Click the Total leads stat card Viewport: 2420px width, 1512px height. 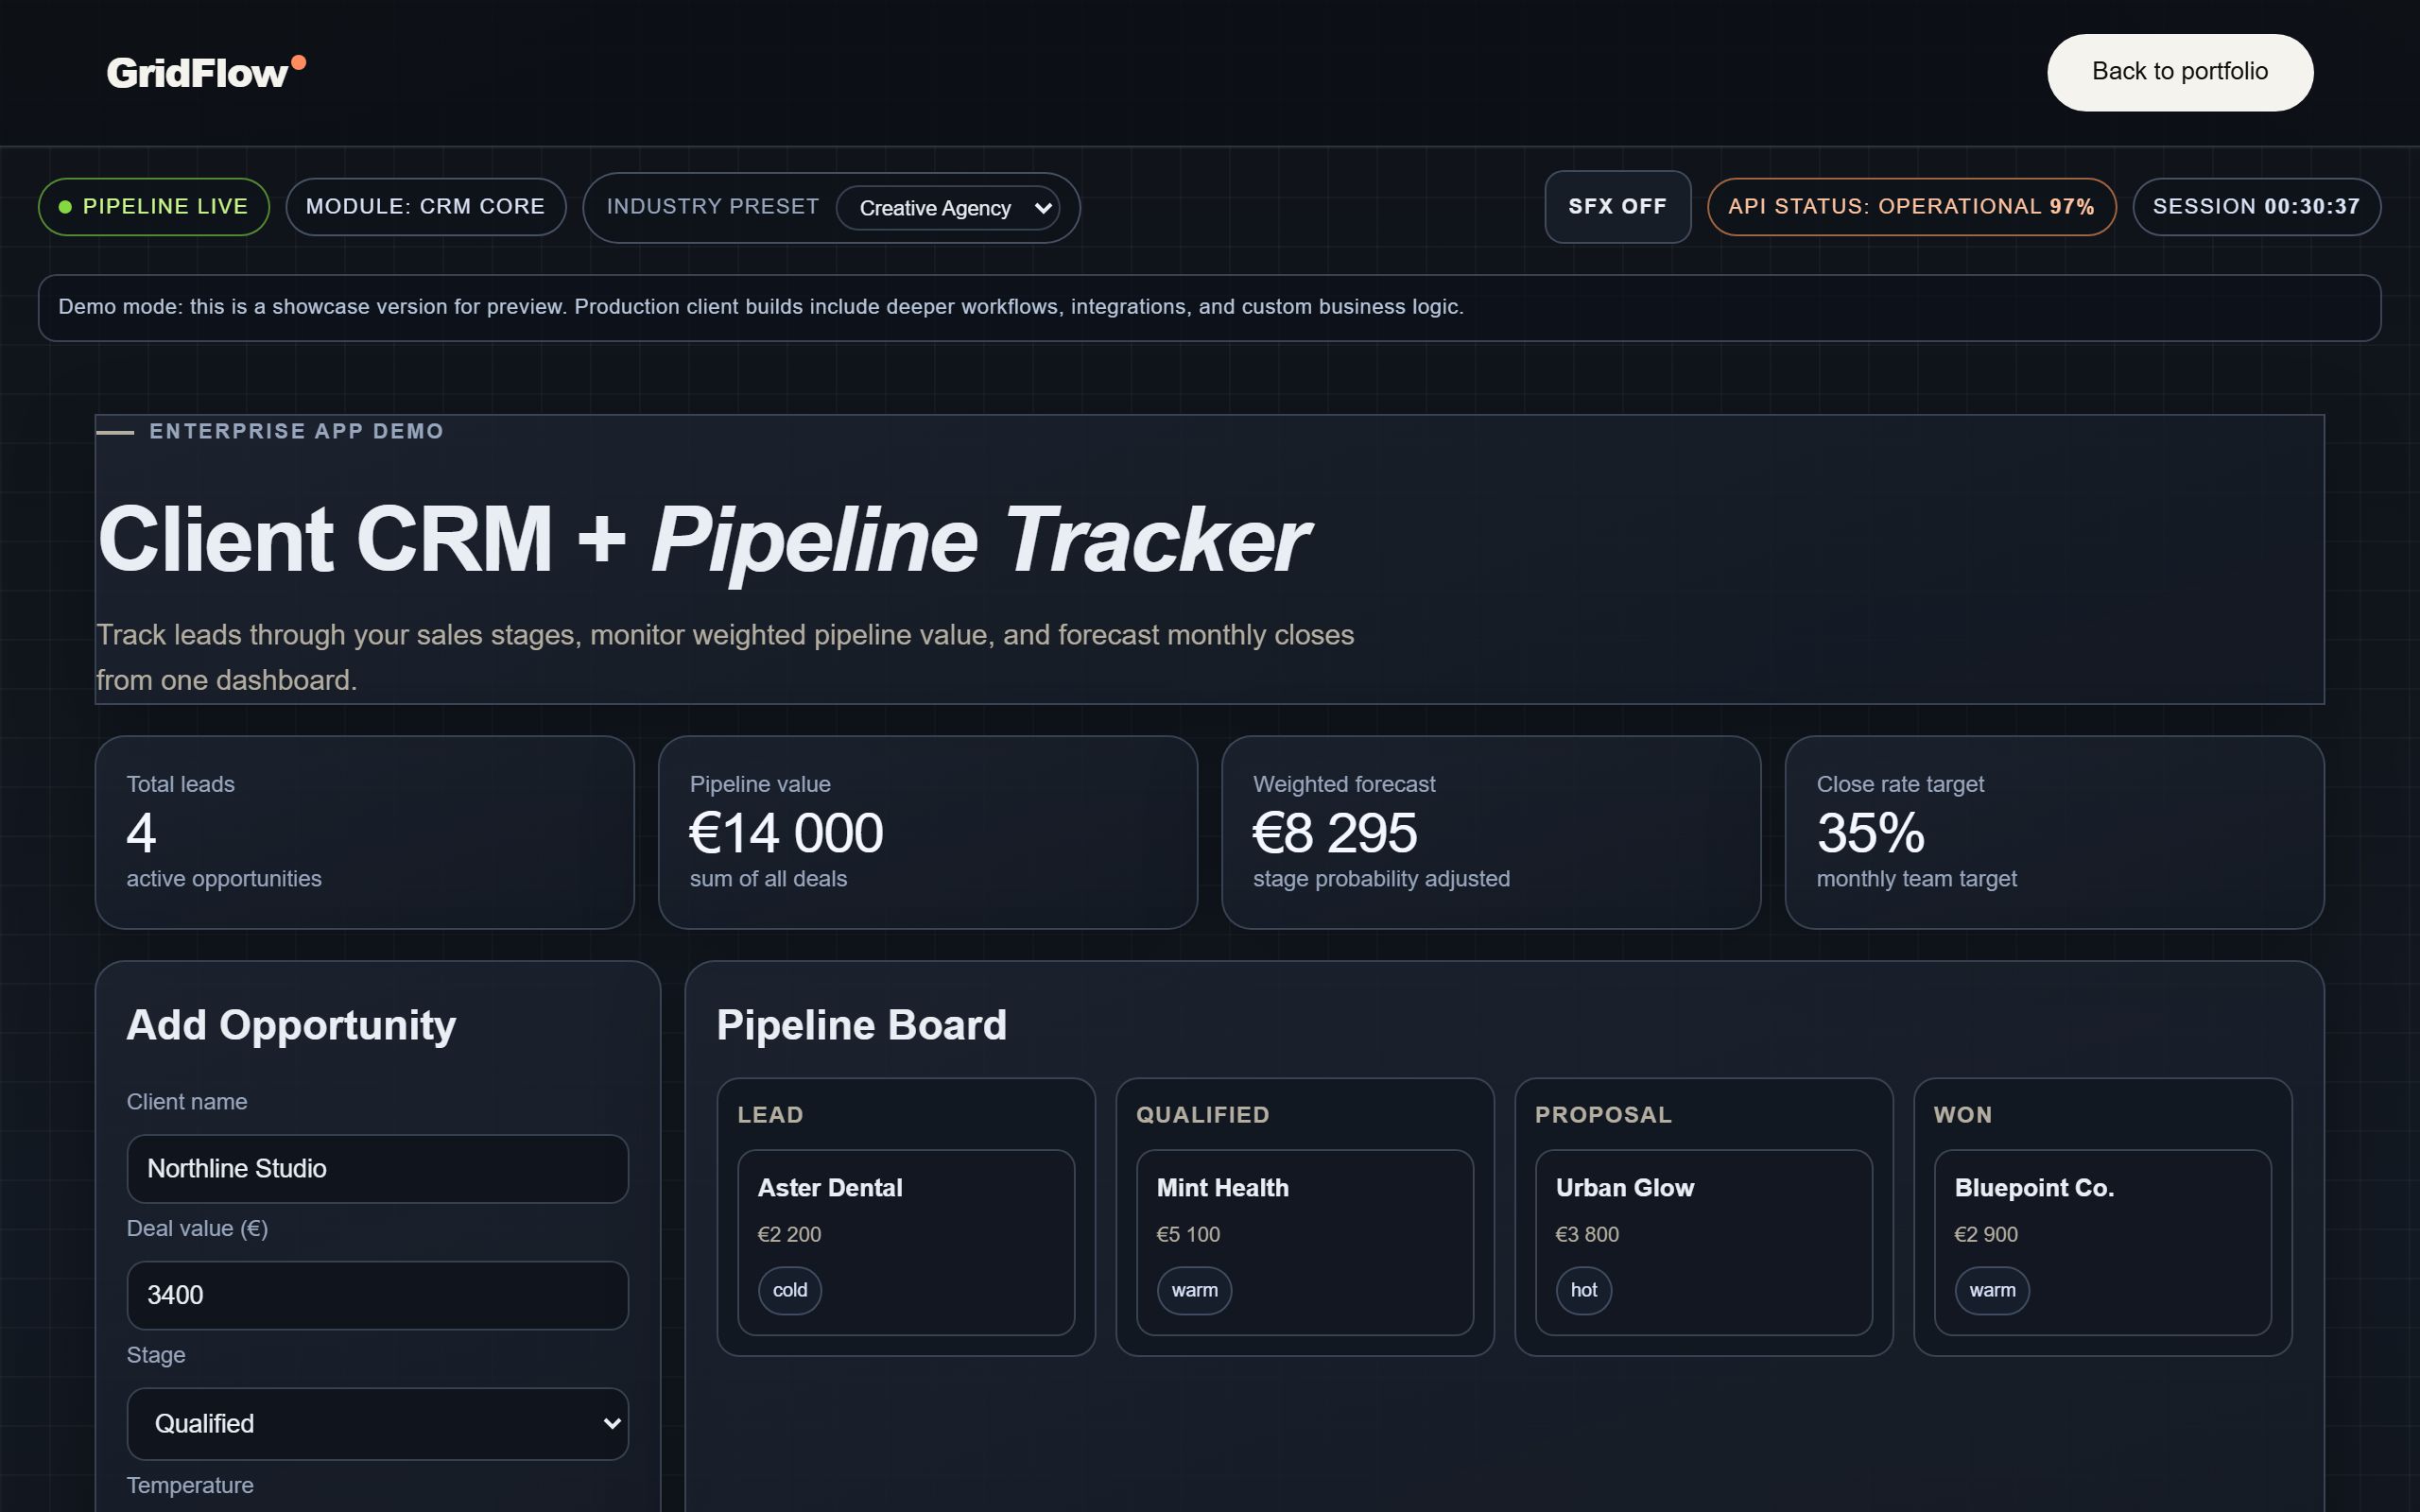point(364,832)
